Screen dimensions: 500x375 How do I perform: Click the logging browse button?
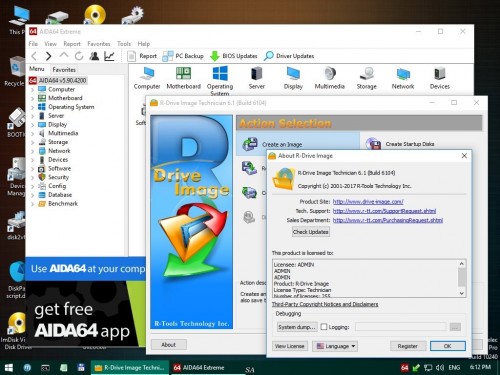point(455,327)
